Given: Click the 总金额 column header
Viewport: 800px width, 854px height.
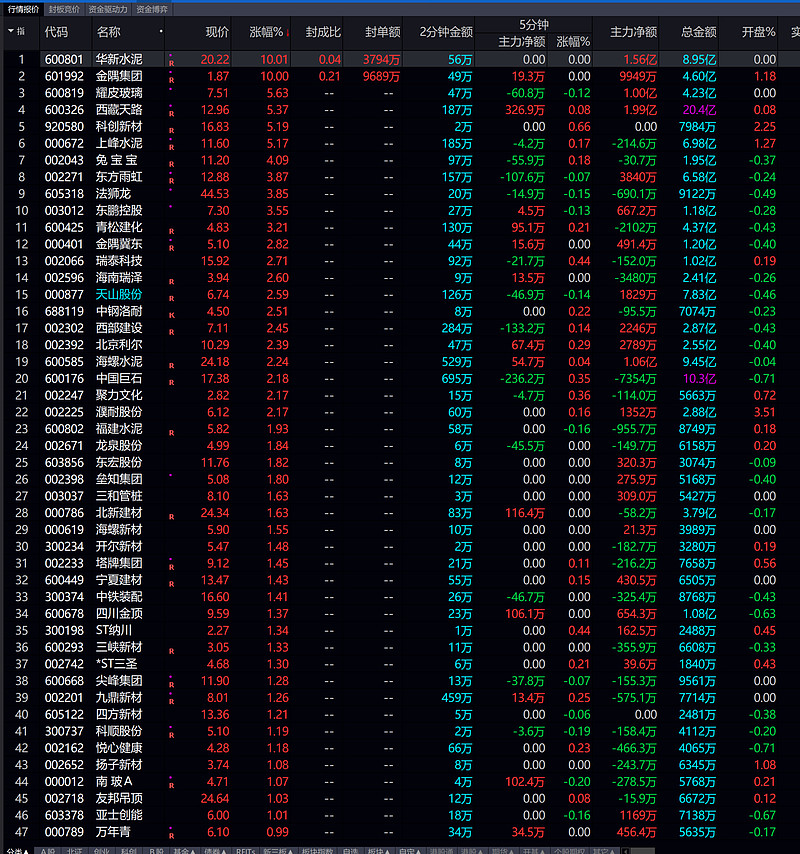Looking at the screenshot, I should [699, 32].
